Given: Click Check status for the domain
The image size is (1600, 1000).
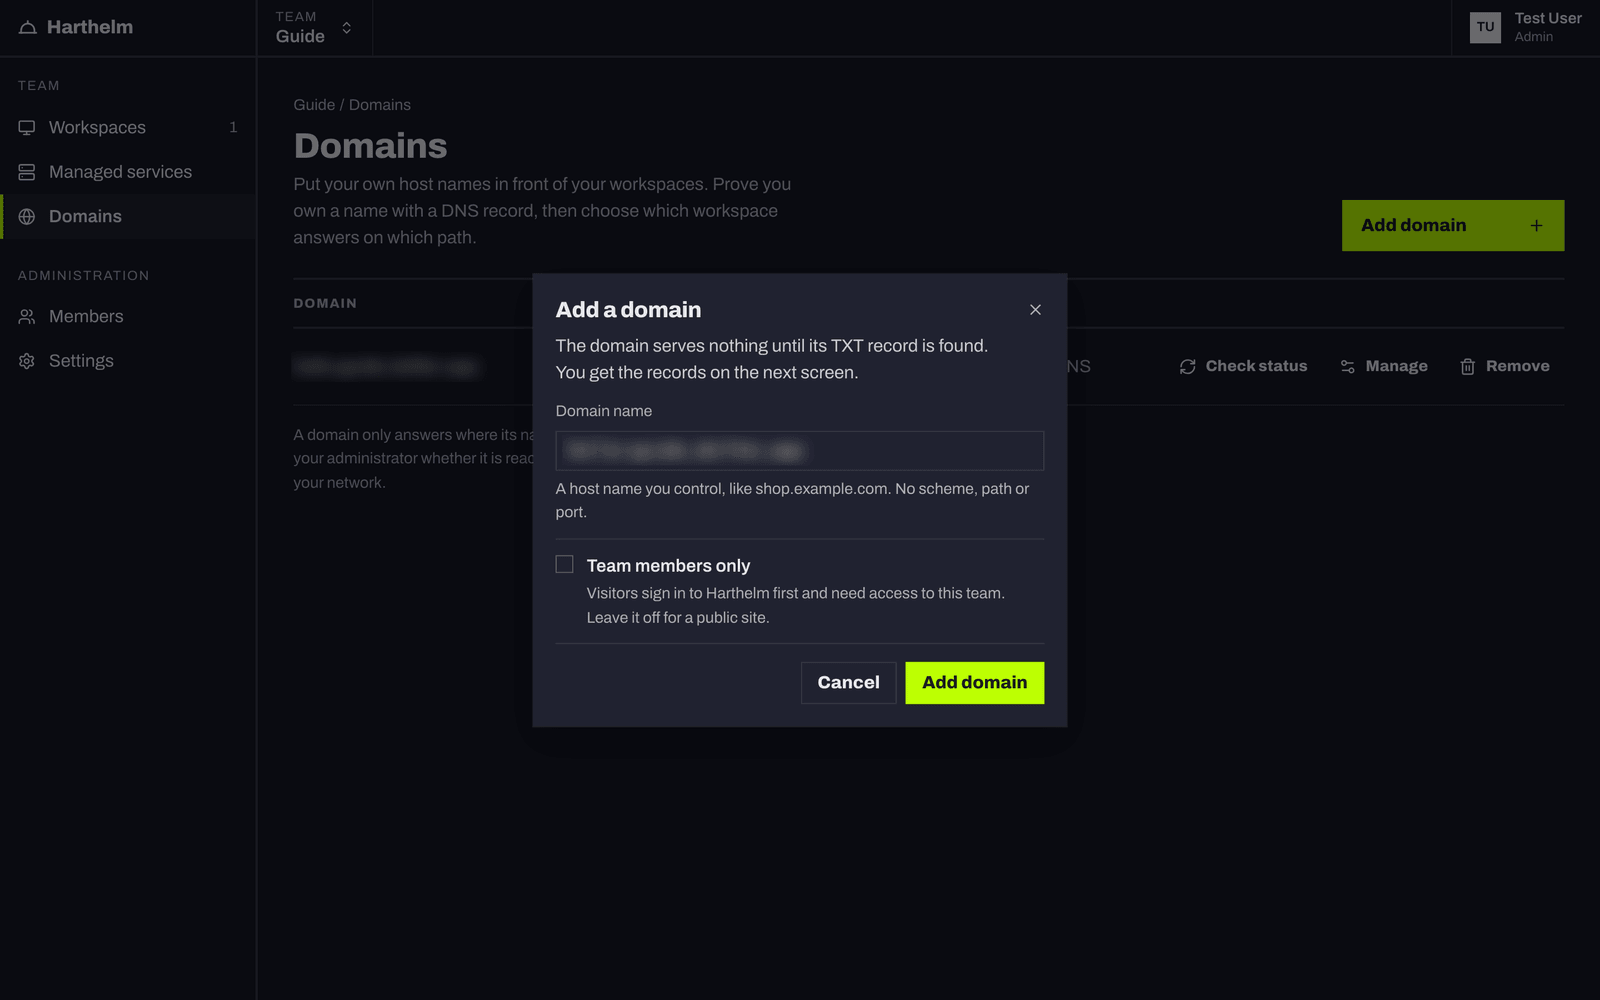Looking at the screenshot, I should (1243, 366).
